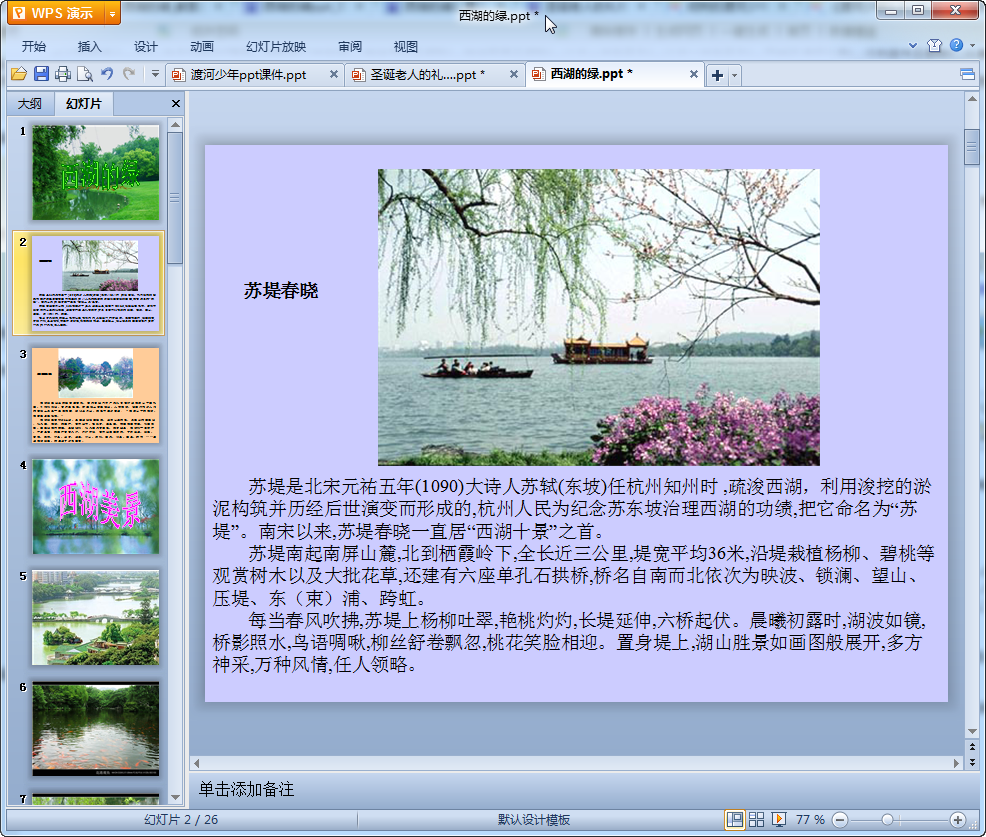This screenshot has width=986, height=837.
Task: Click the 77 % zoom level
Action: [x=810, y=819]
